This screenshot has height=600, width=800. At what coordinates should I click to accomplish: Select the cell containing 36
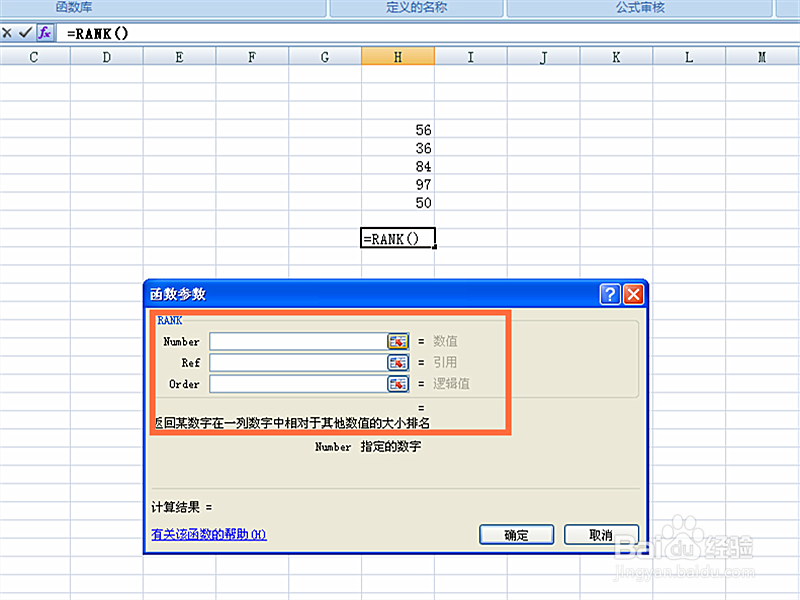[x=398, y=148]
